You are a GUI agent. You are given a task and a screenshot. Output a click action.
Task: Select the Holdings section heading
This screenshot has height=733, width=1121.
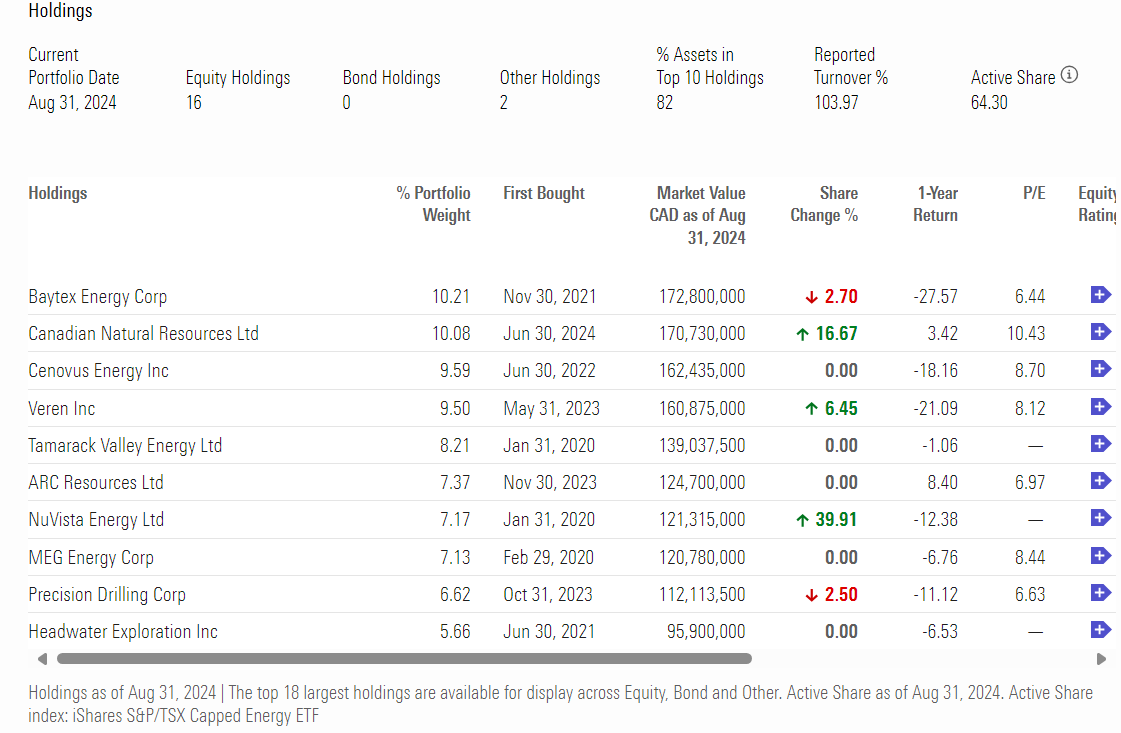[x=60, y=11]
